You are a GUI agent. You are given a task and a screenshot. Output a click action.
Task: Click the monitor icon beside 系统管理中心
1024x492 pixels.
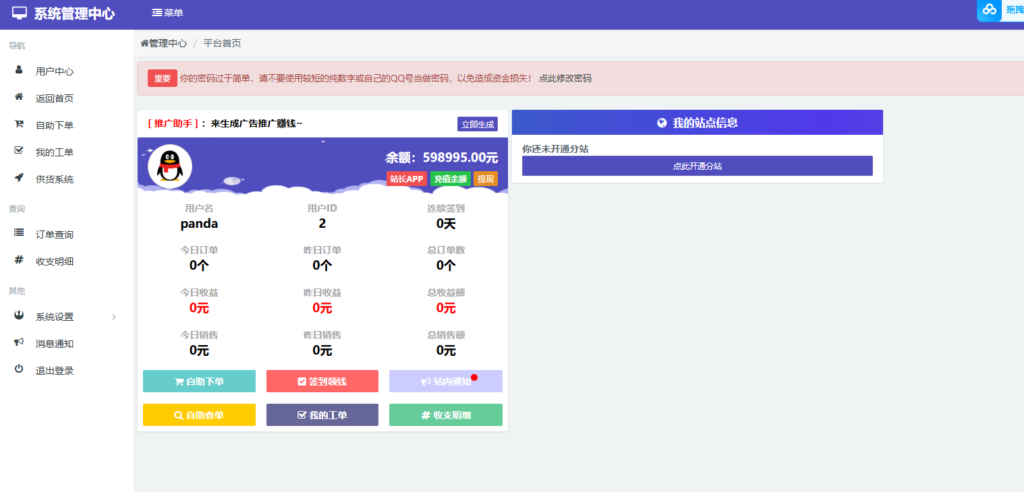(x=20, y=12)
